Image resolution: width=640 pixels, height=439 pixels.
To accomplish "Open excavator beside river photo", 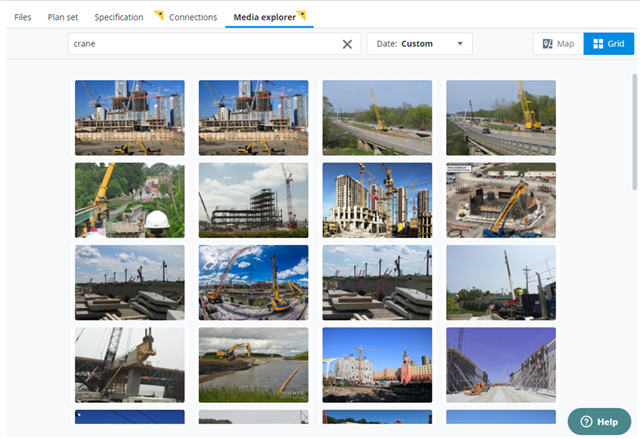I will (x=253, y=365).
